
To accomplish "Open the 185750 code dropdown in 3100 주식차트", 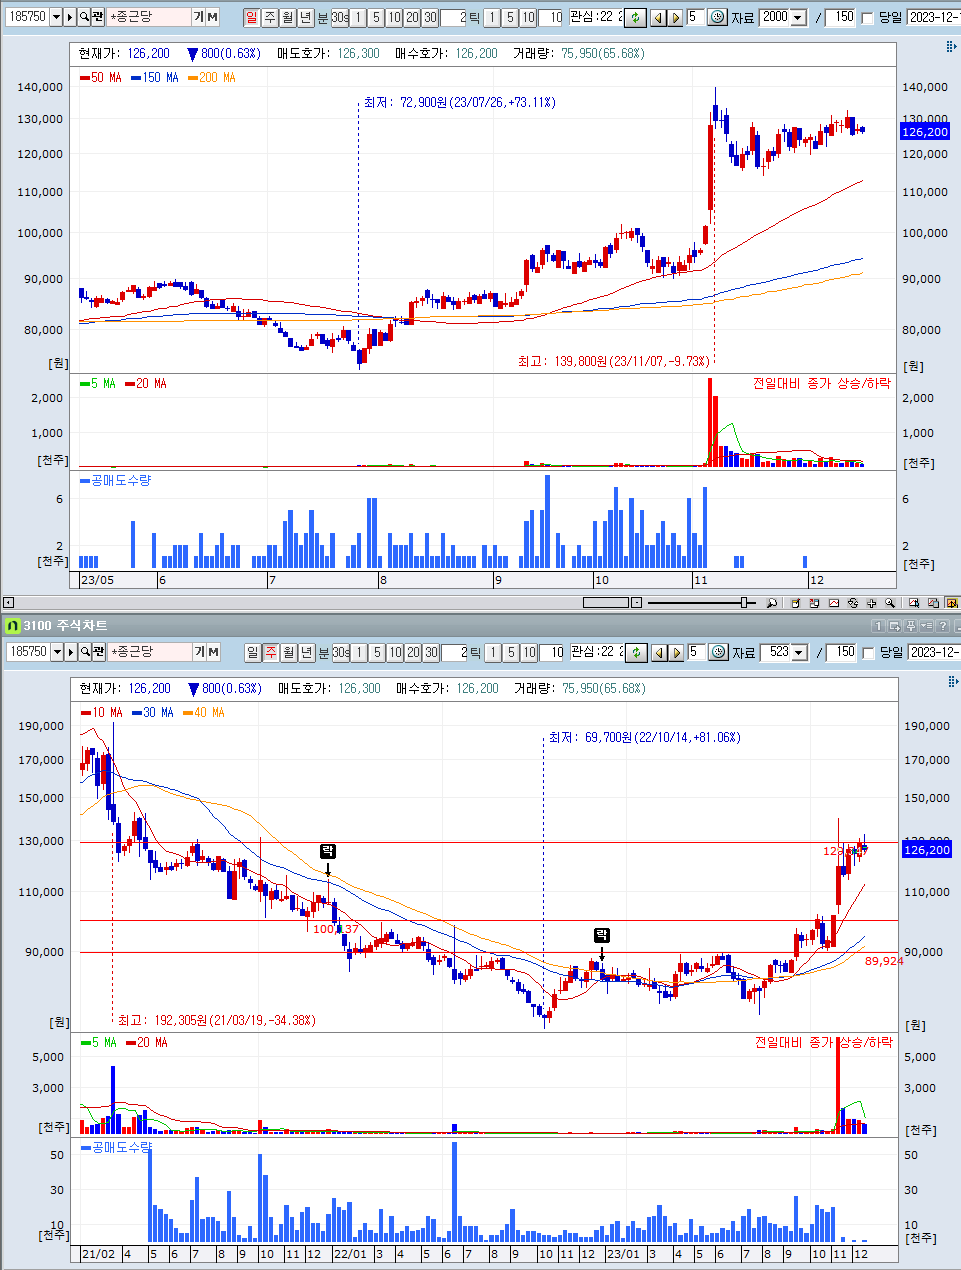I will coord(56,652).
